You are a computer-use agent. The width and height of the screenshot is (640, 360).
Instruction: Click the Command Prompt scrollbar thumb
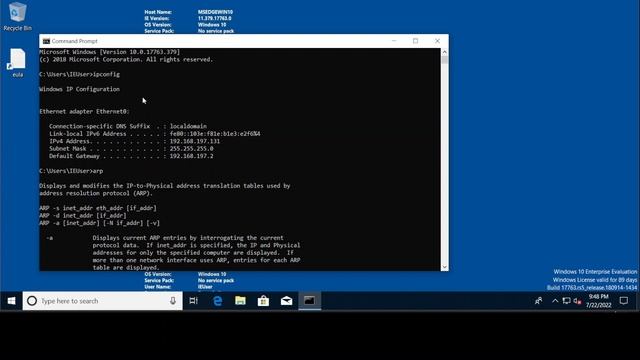click(x=444, y=60)
